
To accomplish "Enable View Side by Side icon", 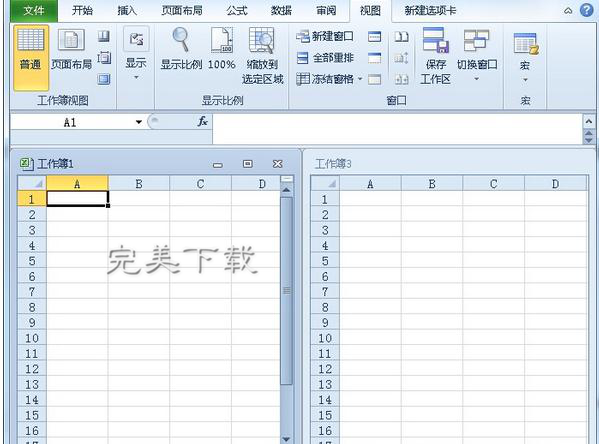I will point(401,36).
